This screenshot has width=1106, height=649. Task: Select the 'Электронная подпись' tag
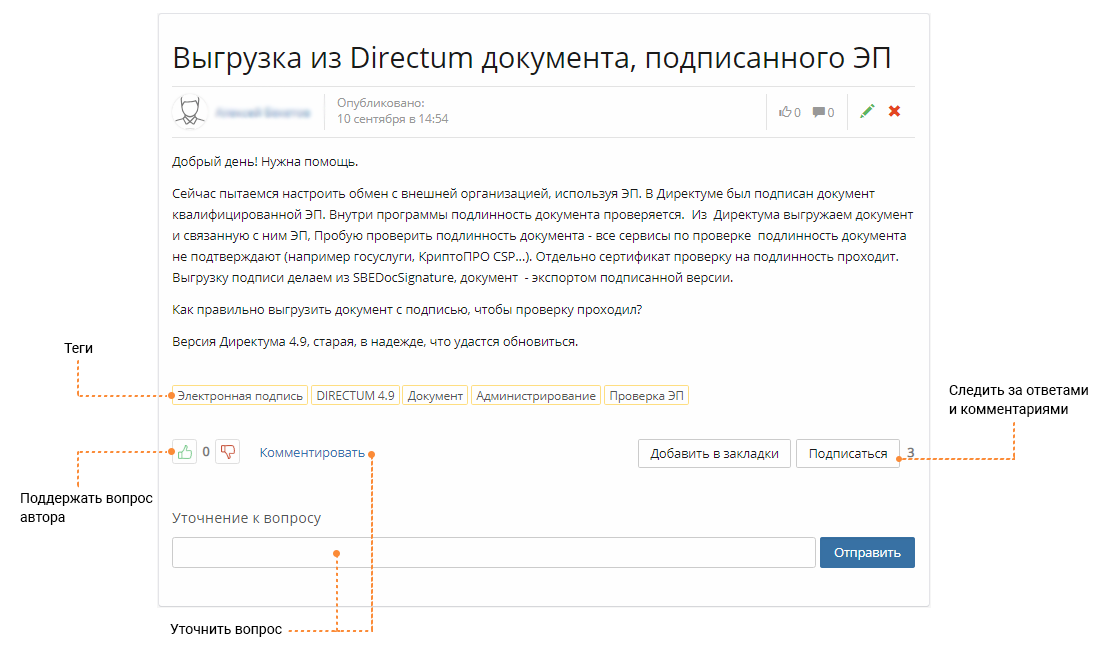(240, 396)
